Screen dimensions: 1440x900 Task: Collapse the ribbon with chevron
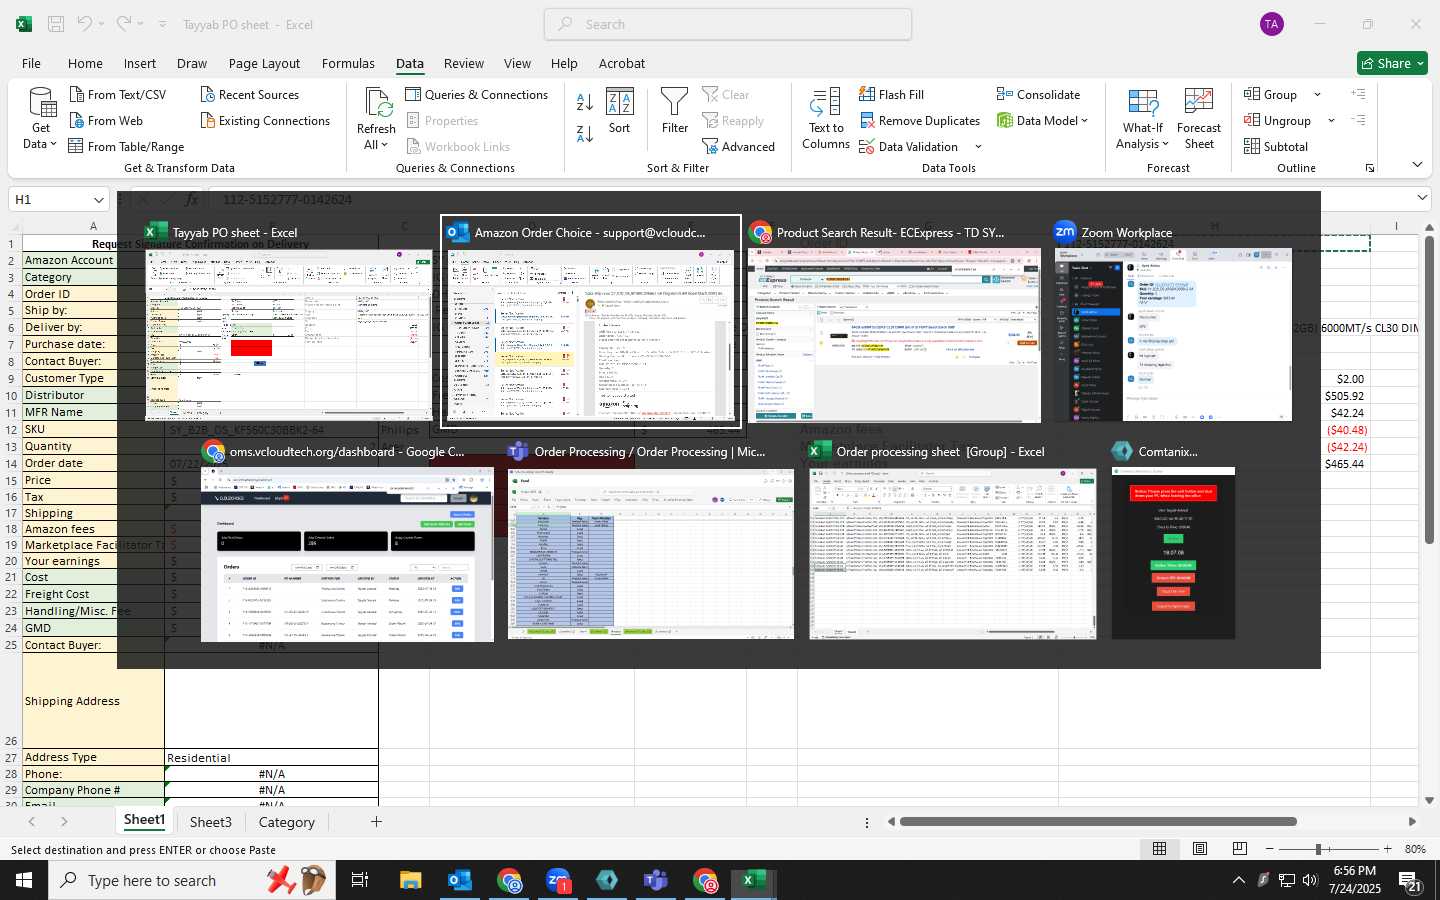[x=1417, y=164]
